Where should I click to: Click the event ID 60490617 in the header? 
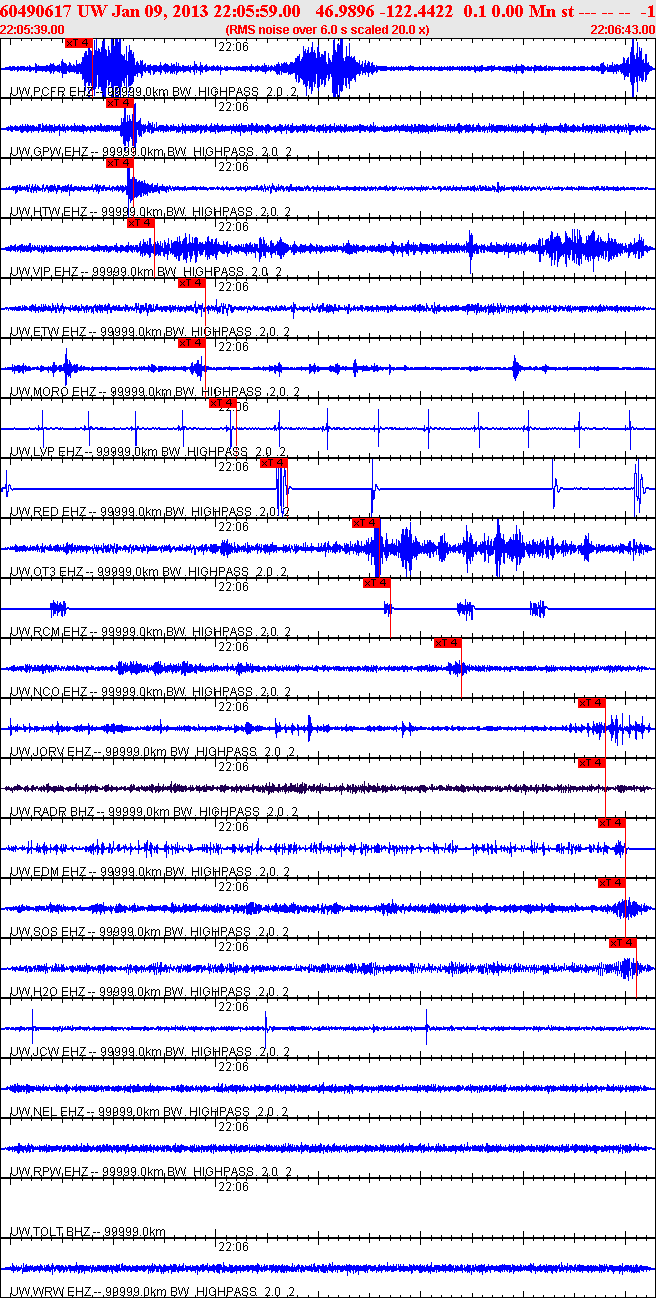36,11
